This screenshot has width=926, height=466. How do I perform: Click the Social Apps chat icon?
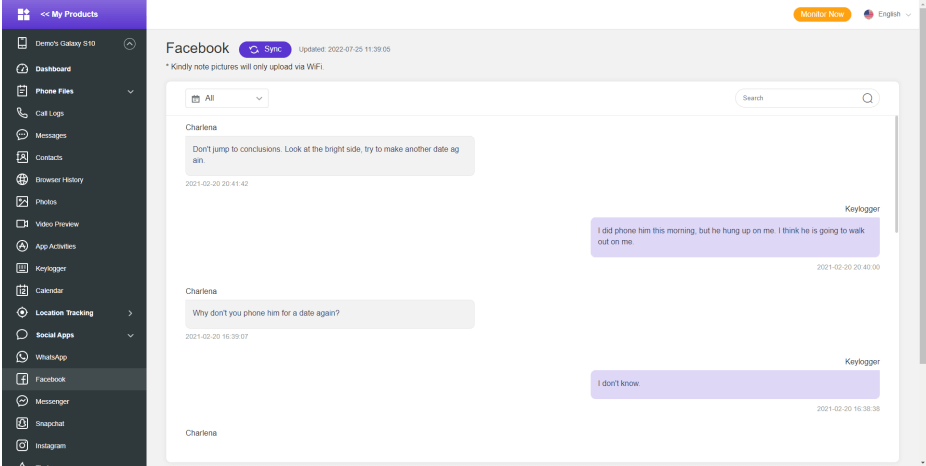(x=22, y=335)
